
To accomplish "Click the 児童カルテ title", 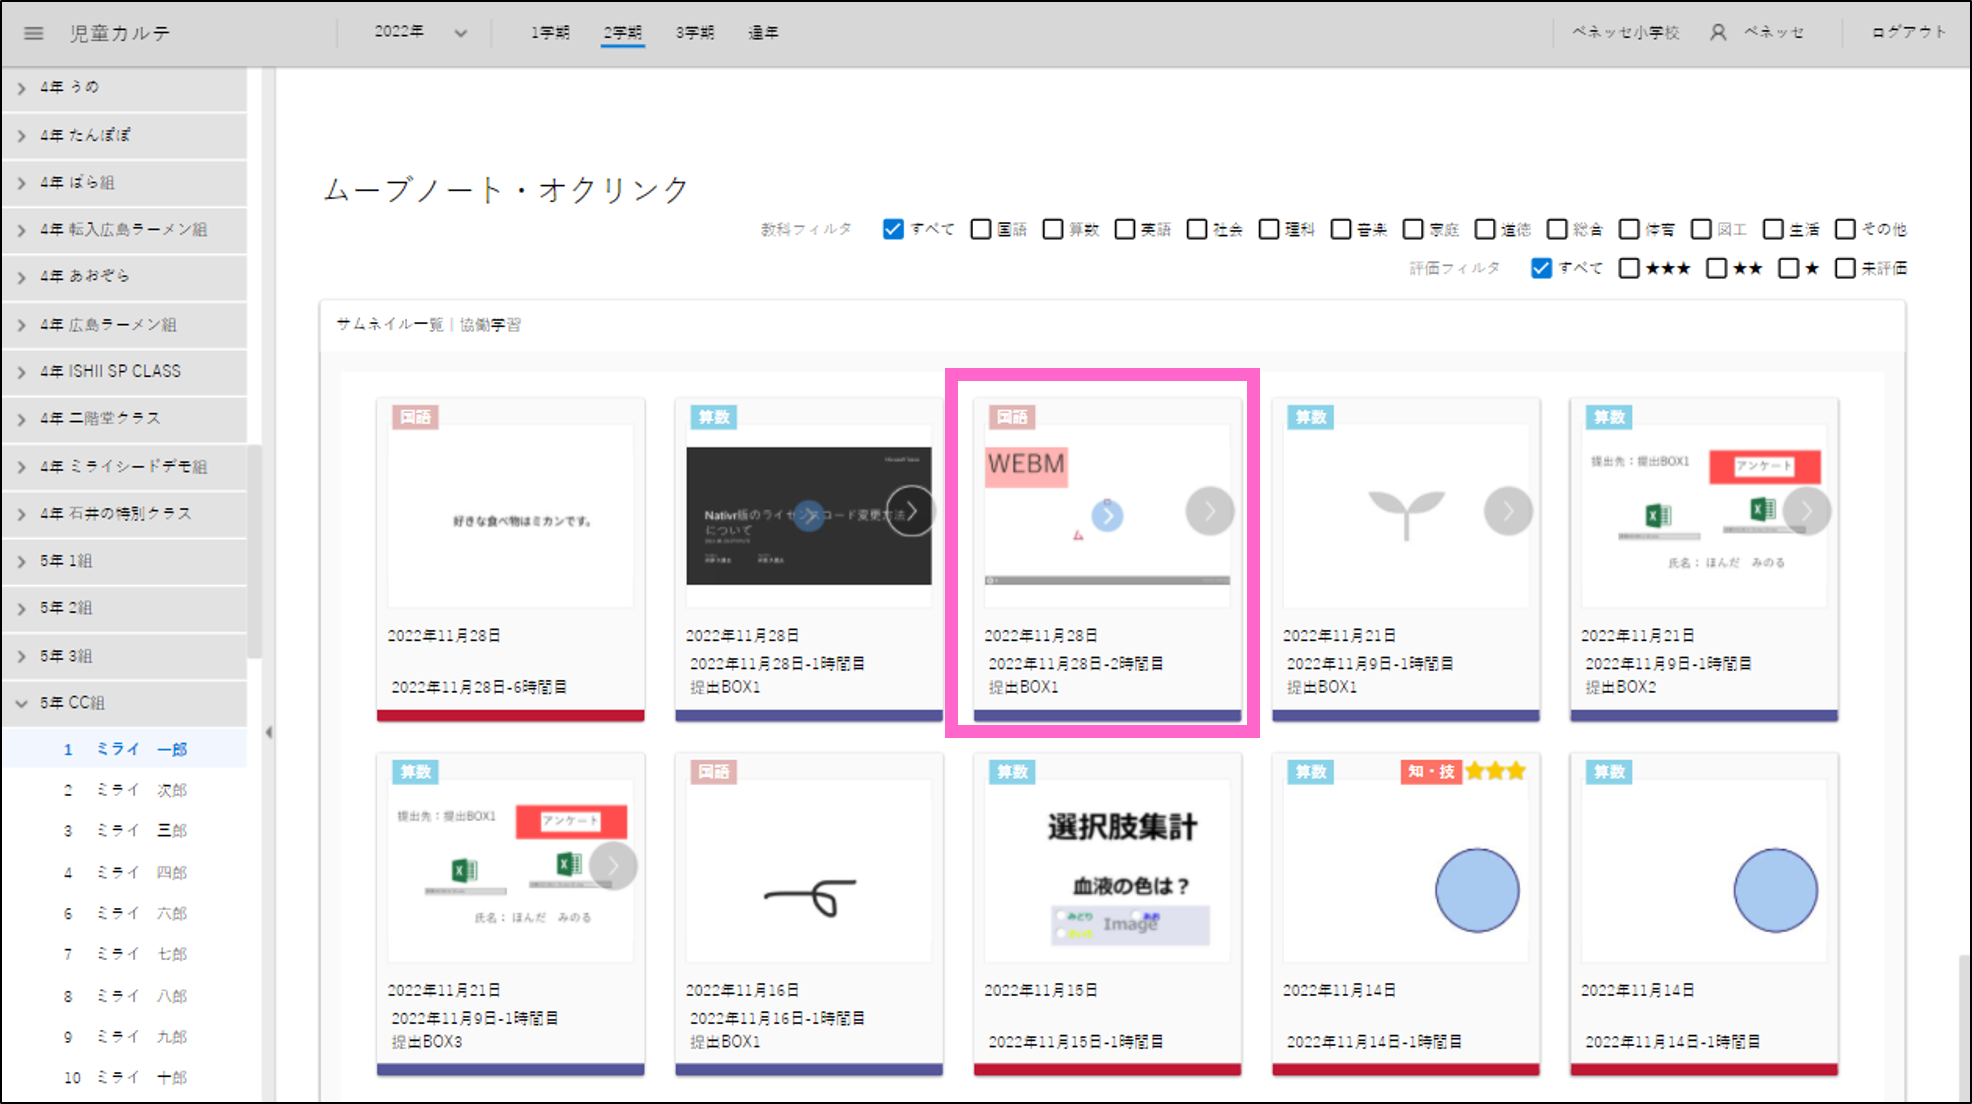I will coord(120,33).
